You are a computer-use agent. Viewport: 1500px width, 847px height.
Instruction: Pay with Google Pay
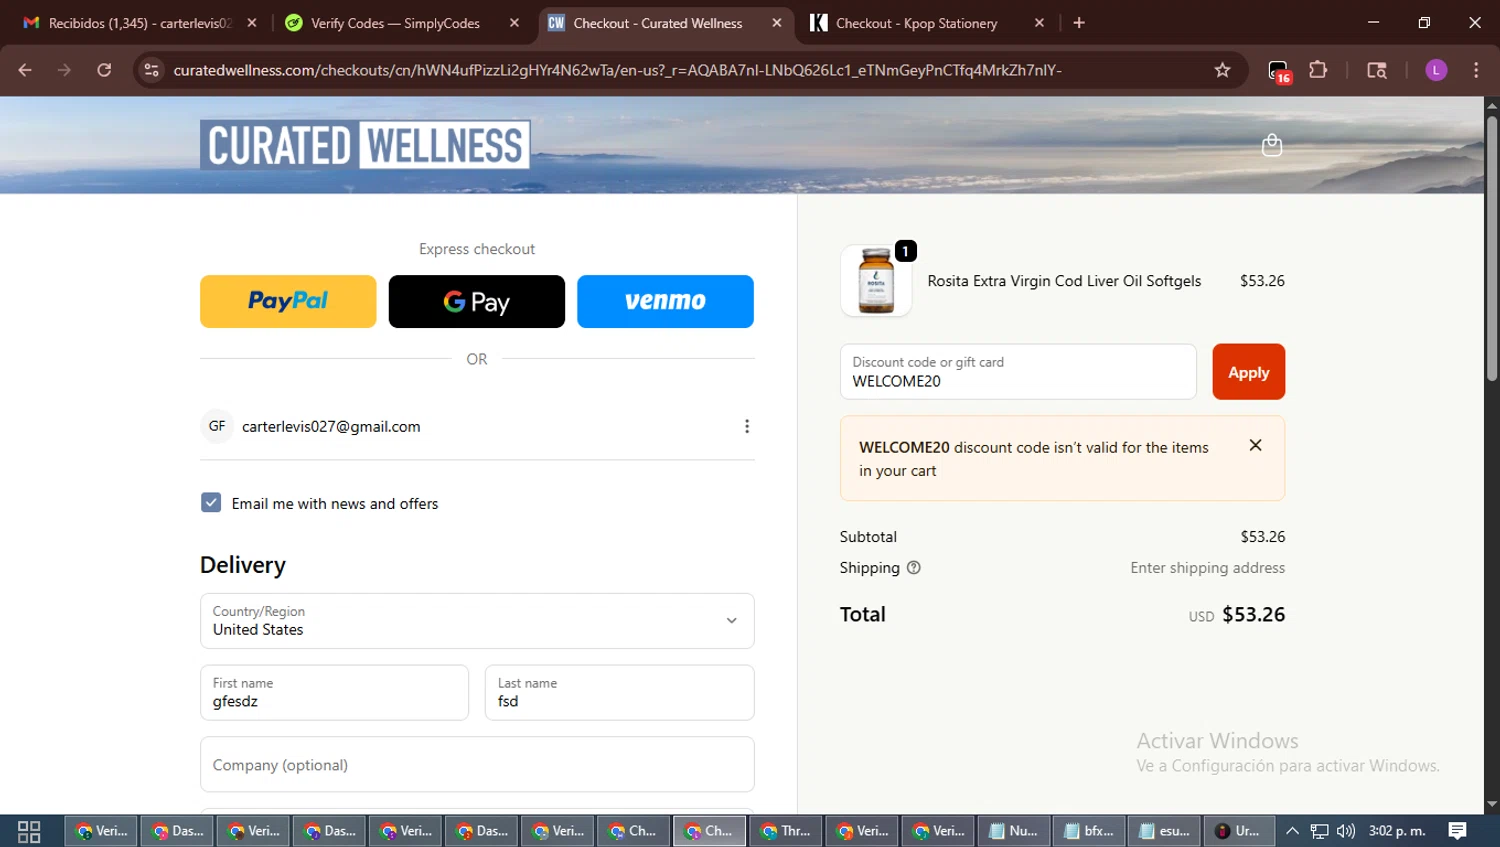(477, 301)
